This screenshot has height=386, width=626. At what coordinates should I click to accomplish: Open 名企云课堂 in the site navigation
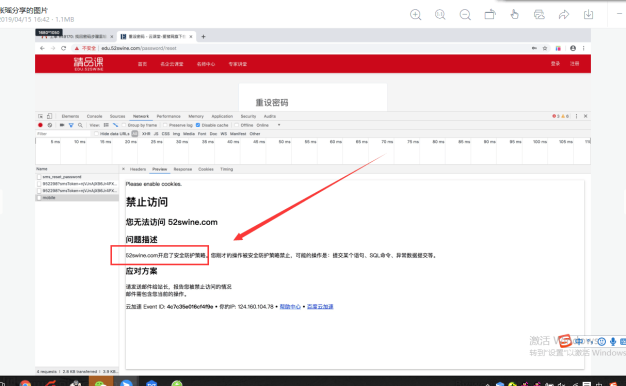[x=172, y=64]
